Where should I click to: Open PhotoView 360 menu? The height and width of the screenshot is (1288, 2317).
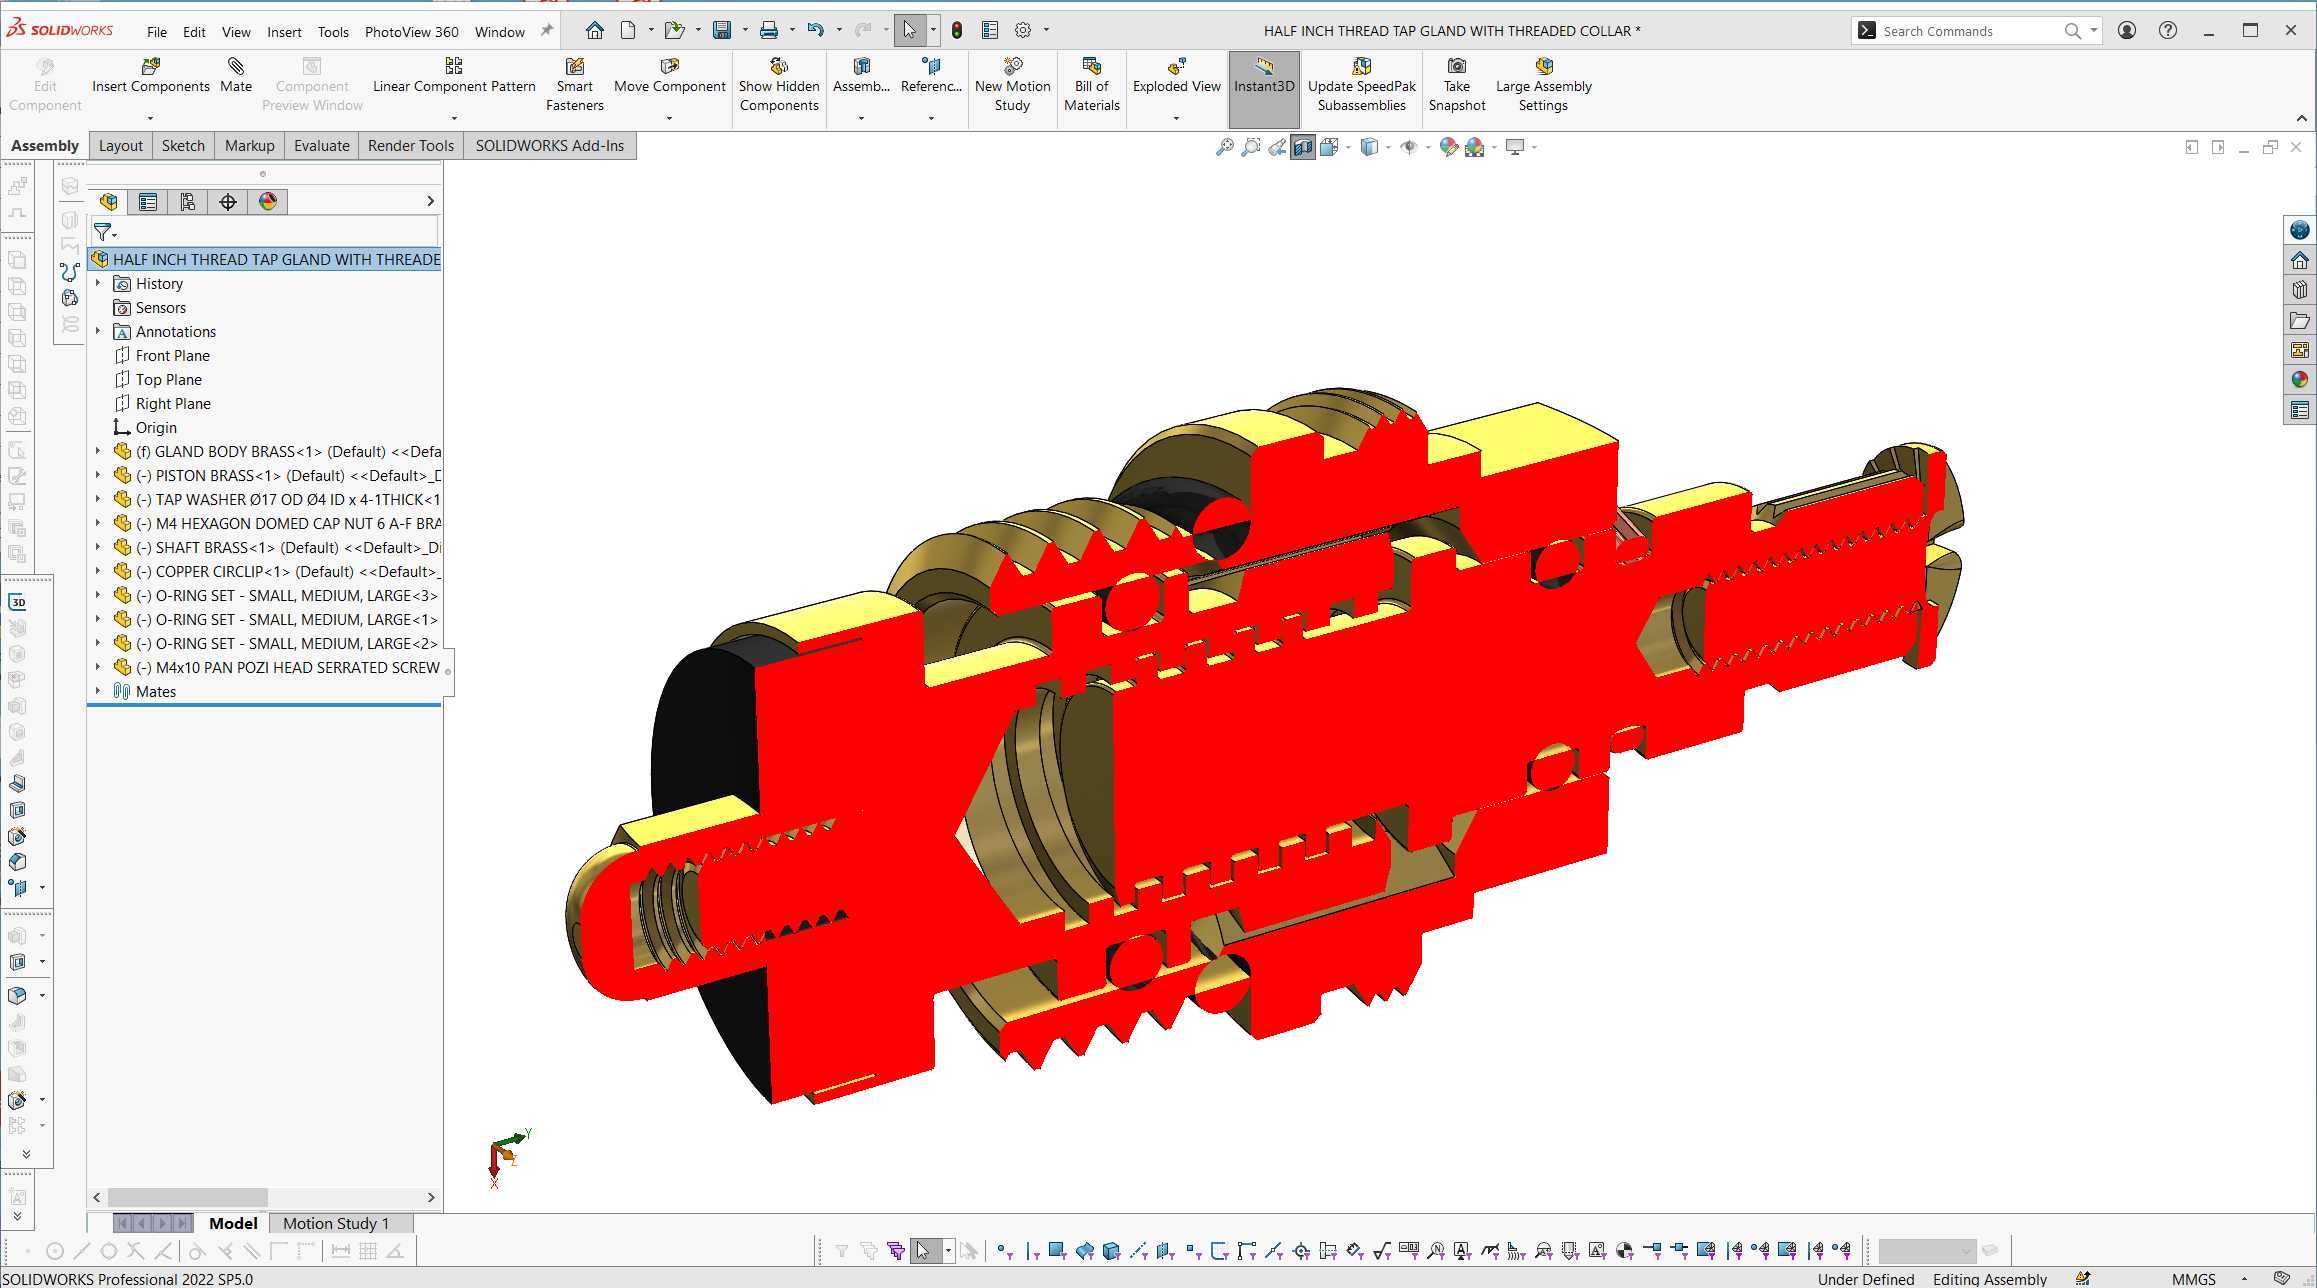click(x=411, y=32)
